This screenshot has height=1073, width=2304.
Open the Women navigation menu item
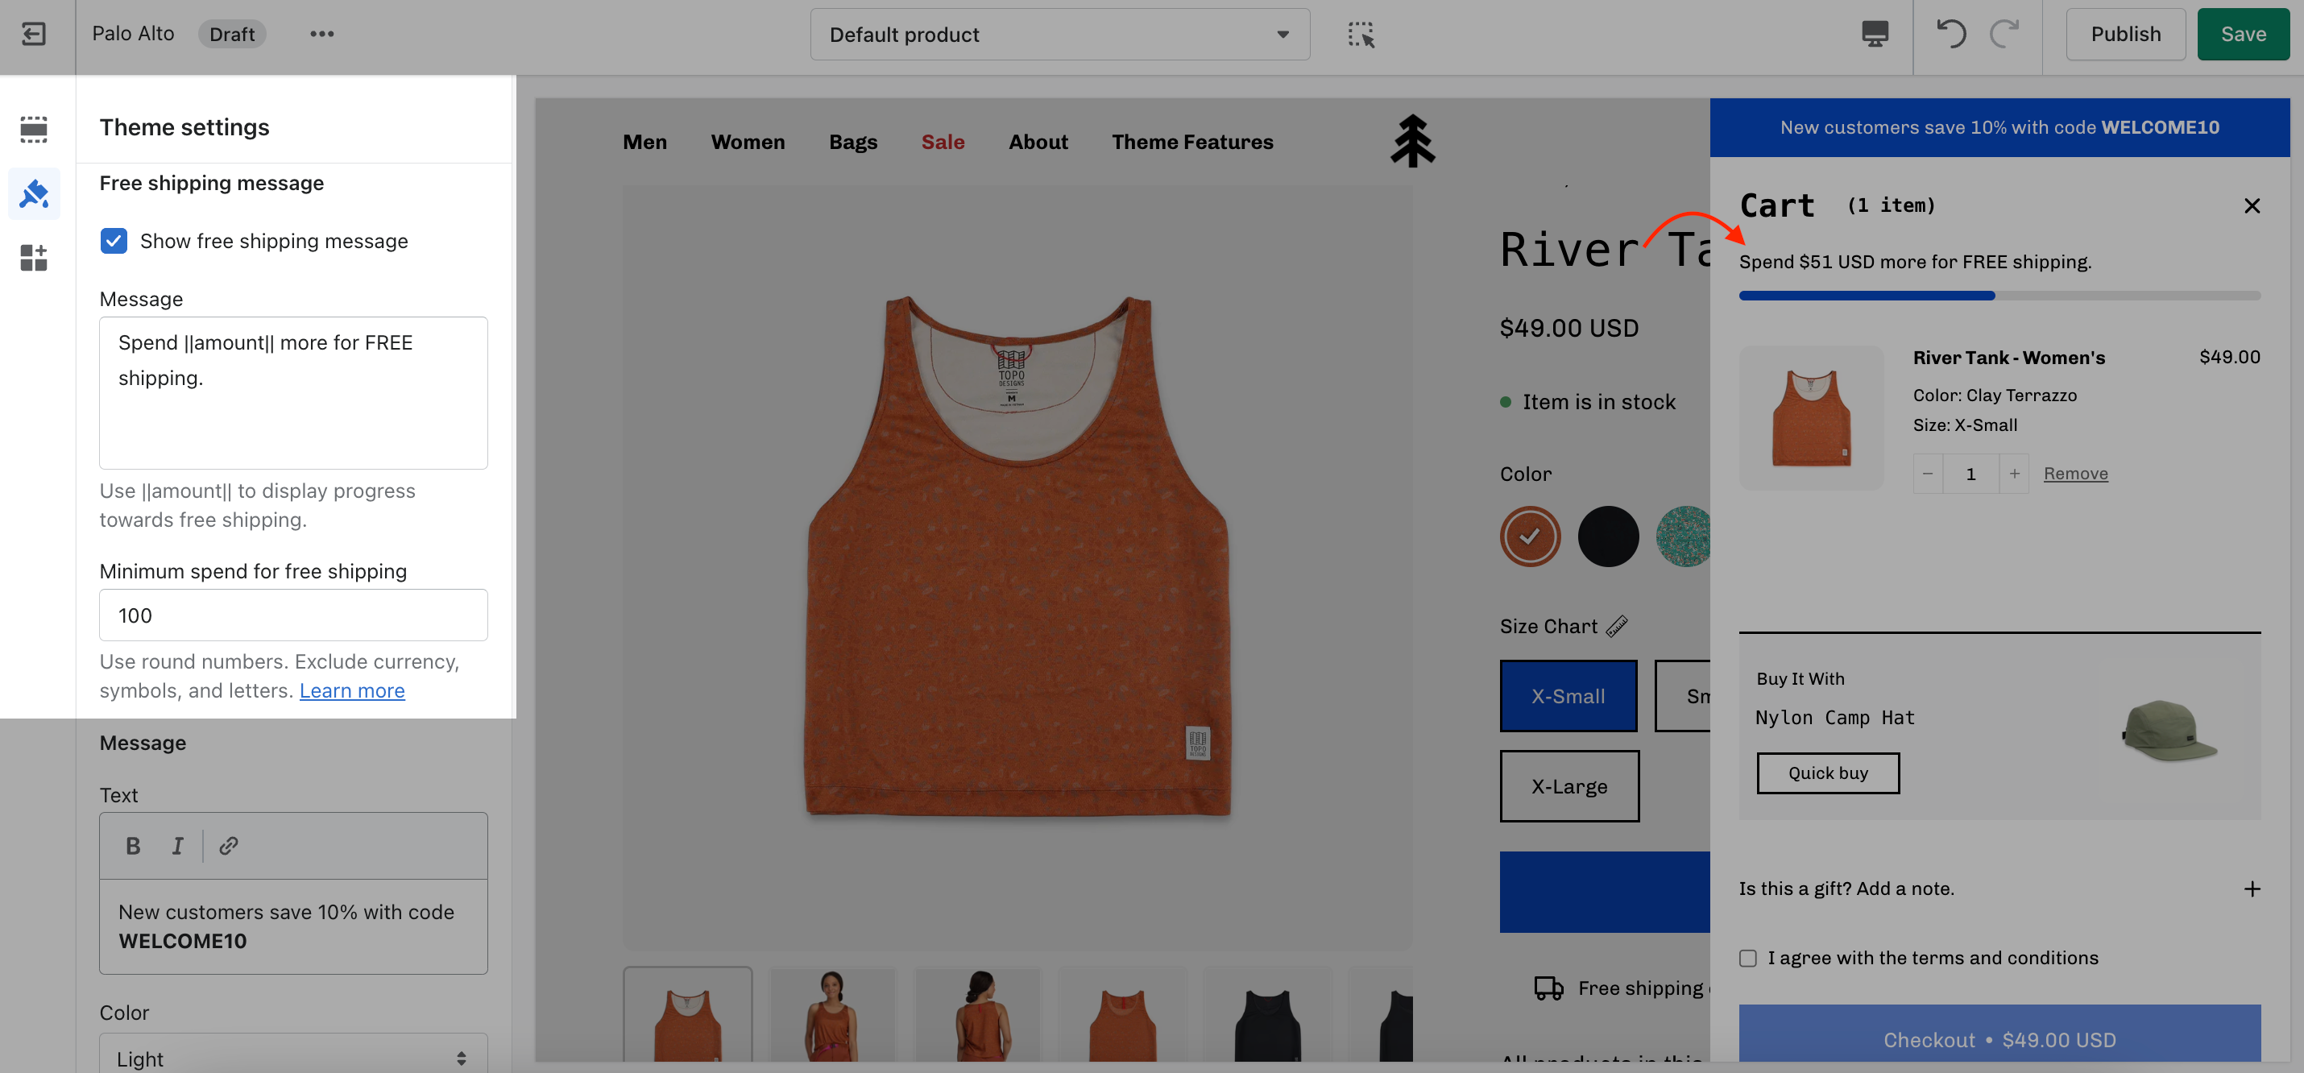(x=747, y=142)
